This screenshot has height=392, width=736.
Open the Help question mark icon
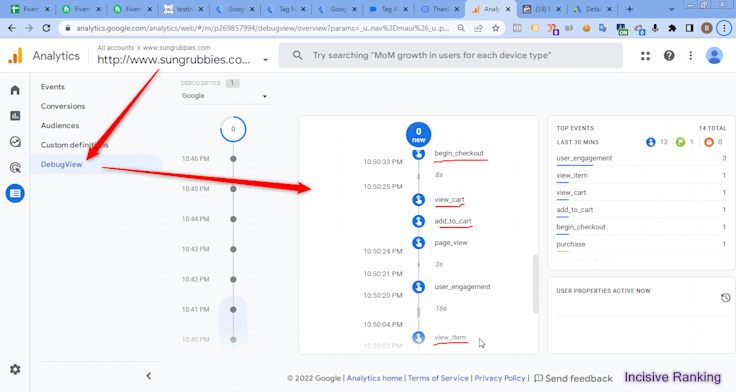pyautogui.click(x=669, y=56)
